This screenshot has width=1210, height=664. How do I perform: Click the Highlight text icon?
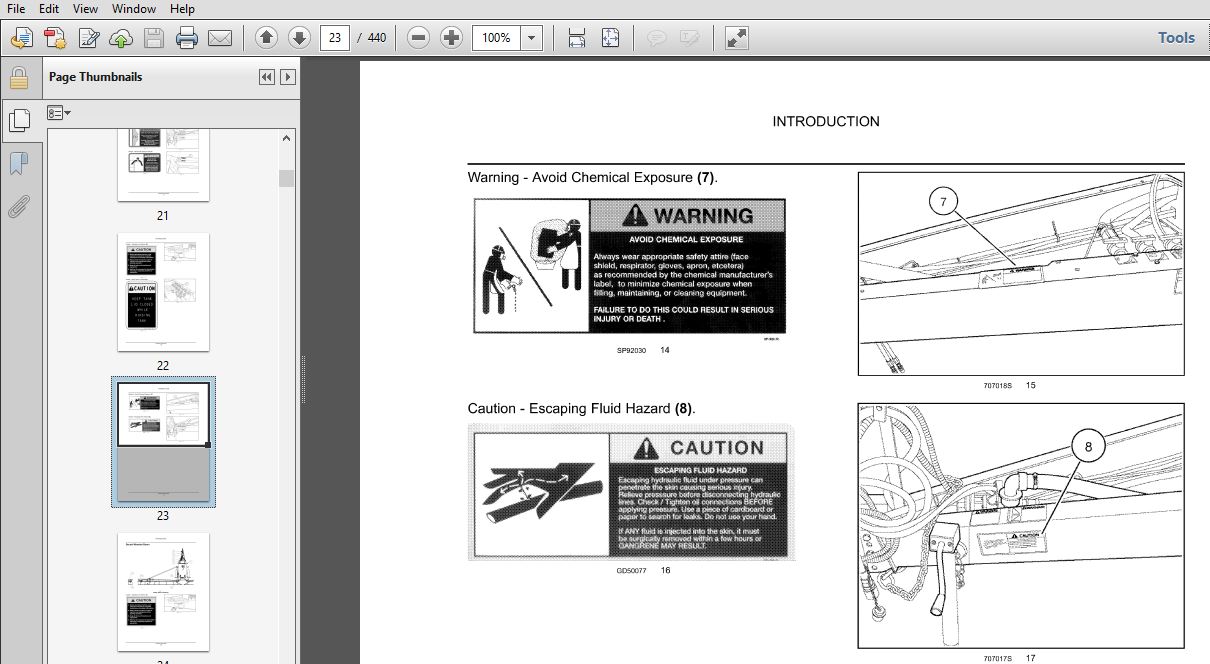[689, 38]
